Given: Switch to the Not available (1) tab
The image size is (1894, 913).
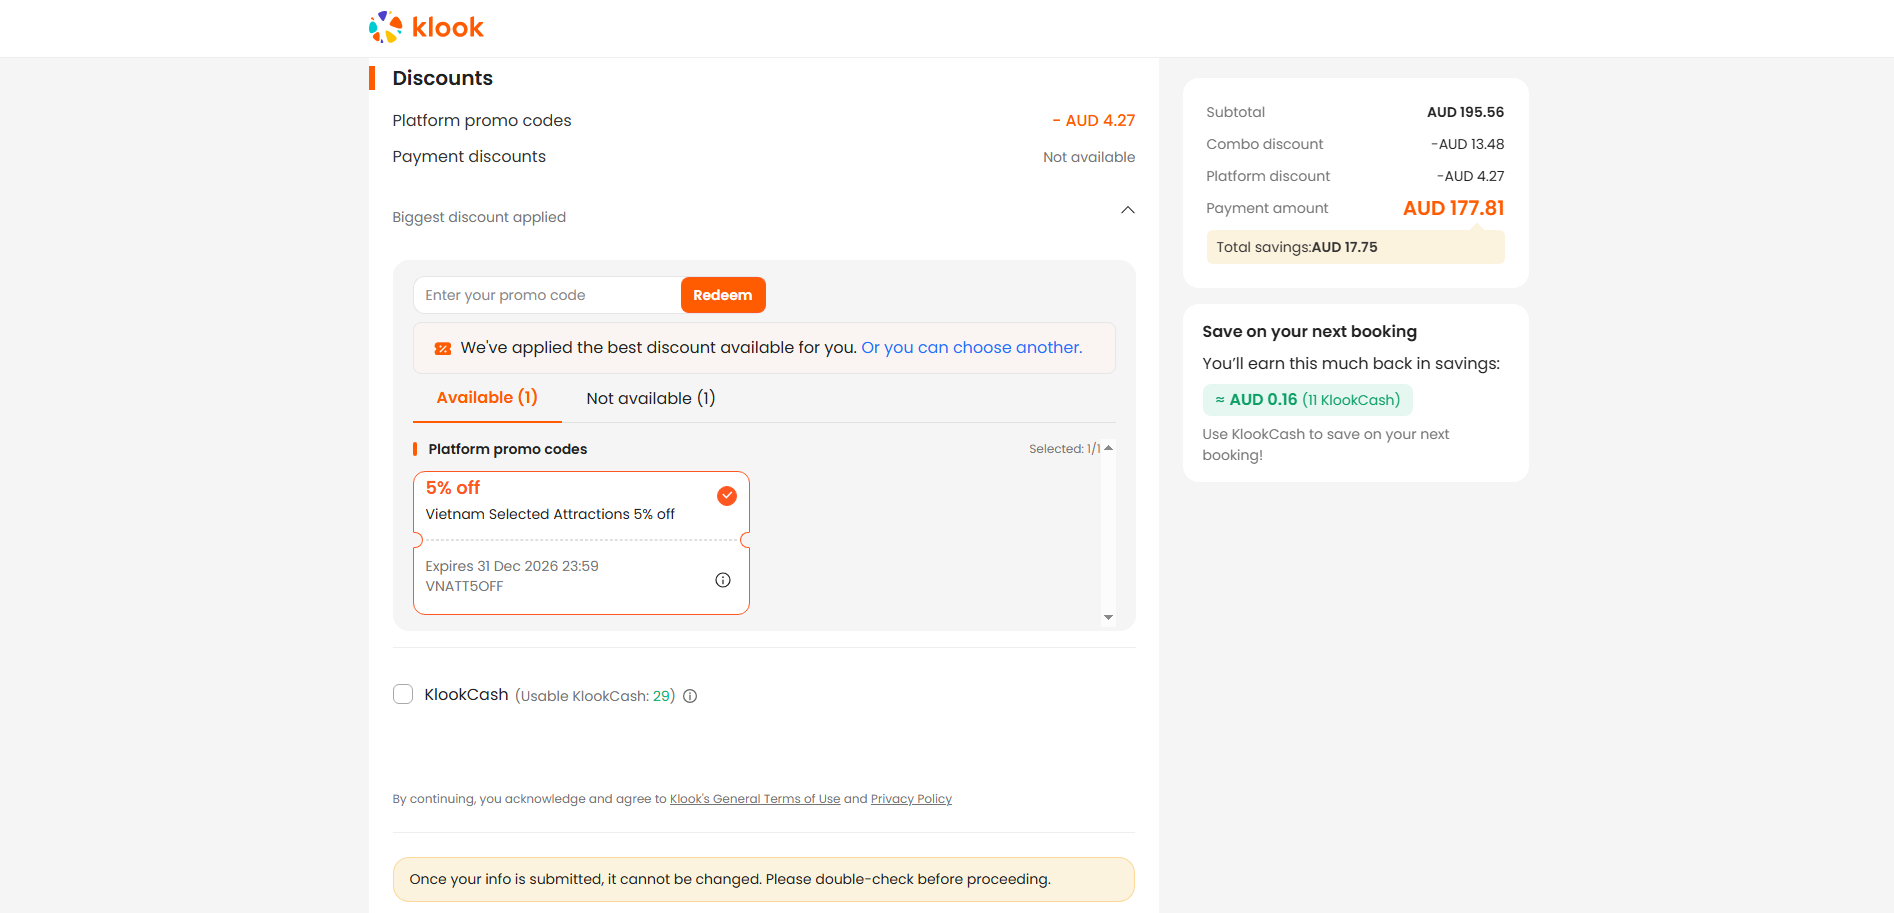Looking at the screenshot, I should tap(651, 398).
